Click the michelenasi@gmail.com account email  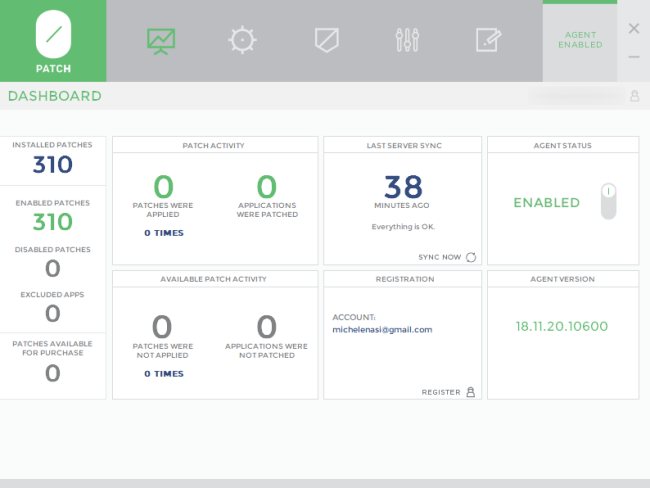(x=382, y=330)
